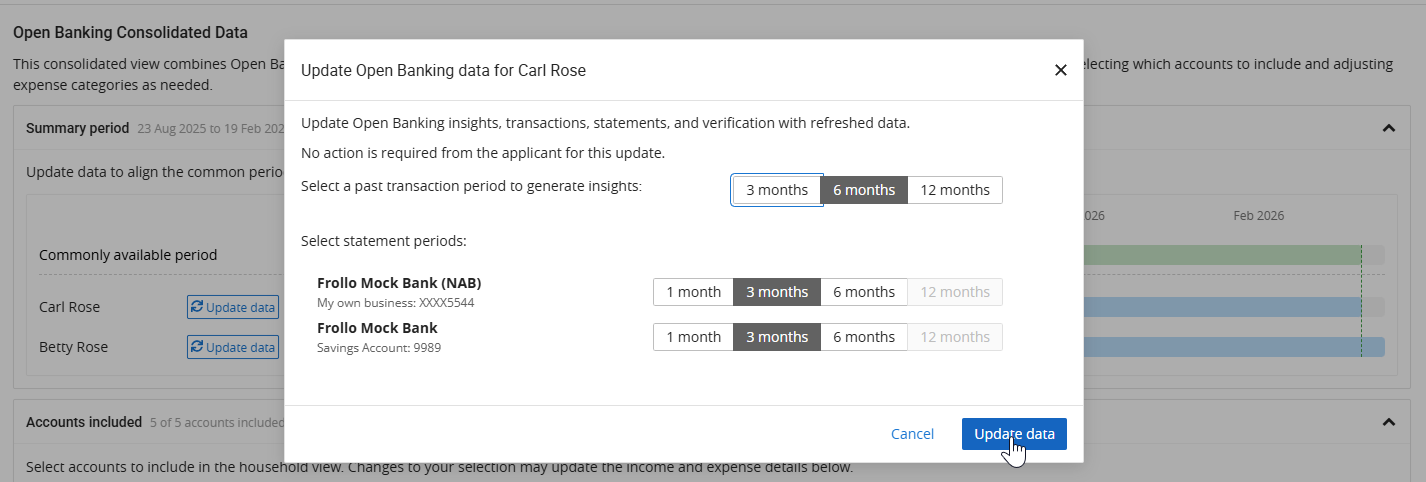Close the Update Open Banking data dialog
This screenshot has width=1426, height=482.
coord(1061,70)
